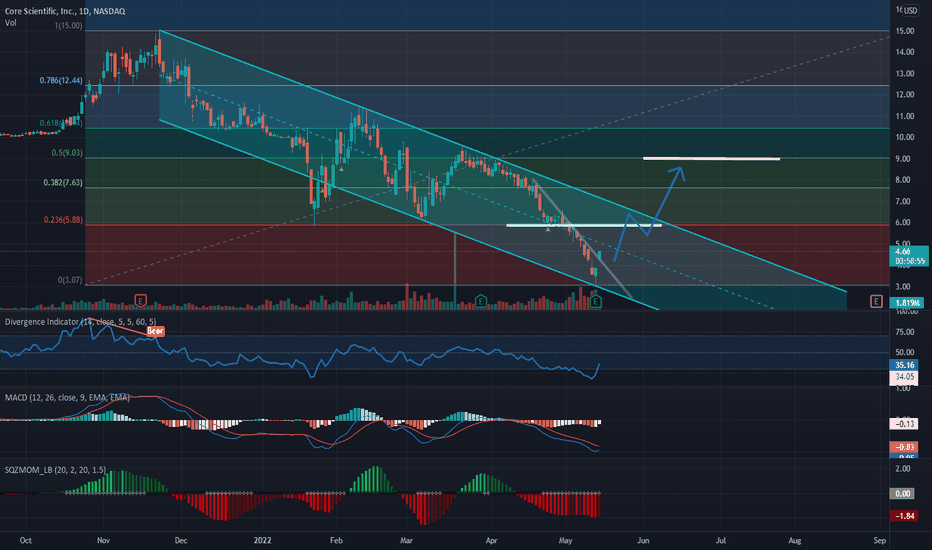Open earnings marker E below the May candles
Image resolution: width=932 pixels, height=550 pixels.
(x=596, y=302)
